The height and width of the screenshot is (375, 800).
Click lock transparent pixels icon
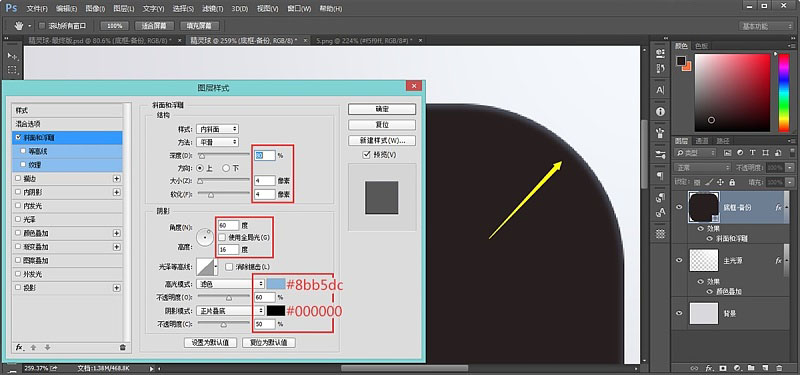(x=697, y=182)
